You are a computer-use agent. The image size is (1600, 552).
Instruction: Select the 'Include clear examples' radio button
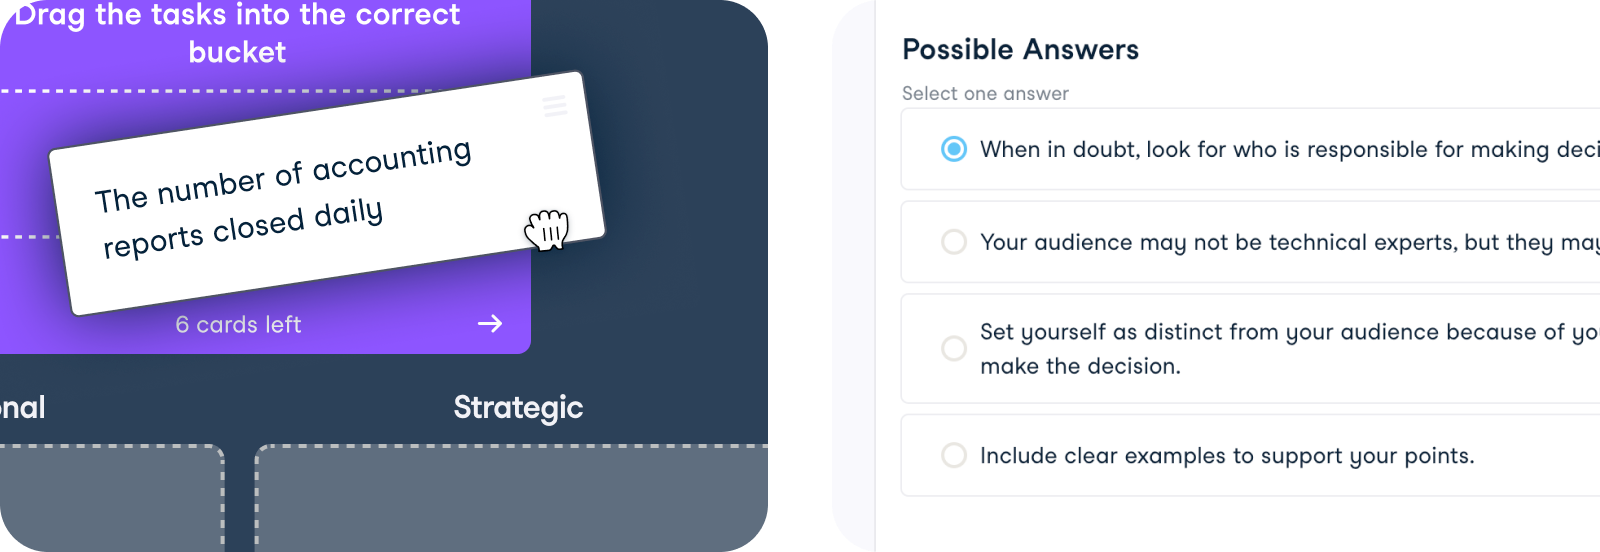tap(954, 455)
